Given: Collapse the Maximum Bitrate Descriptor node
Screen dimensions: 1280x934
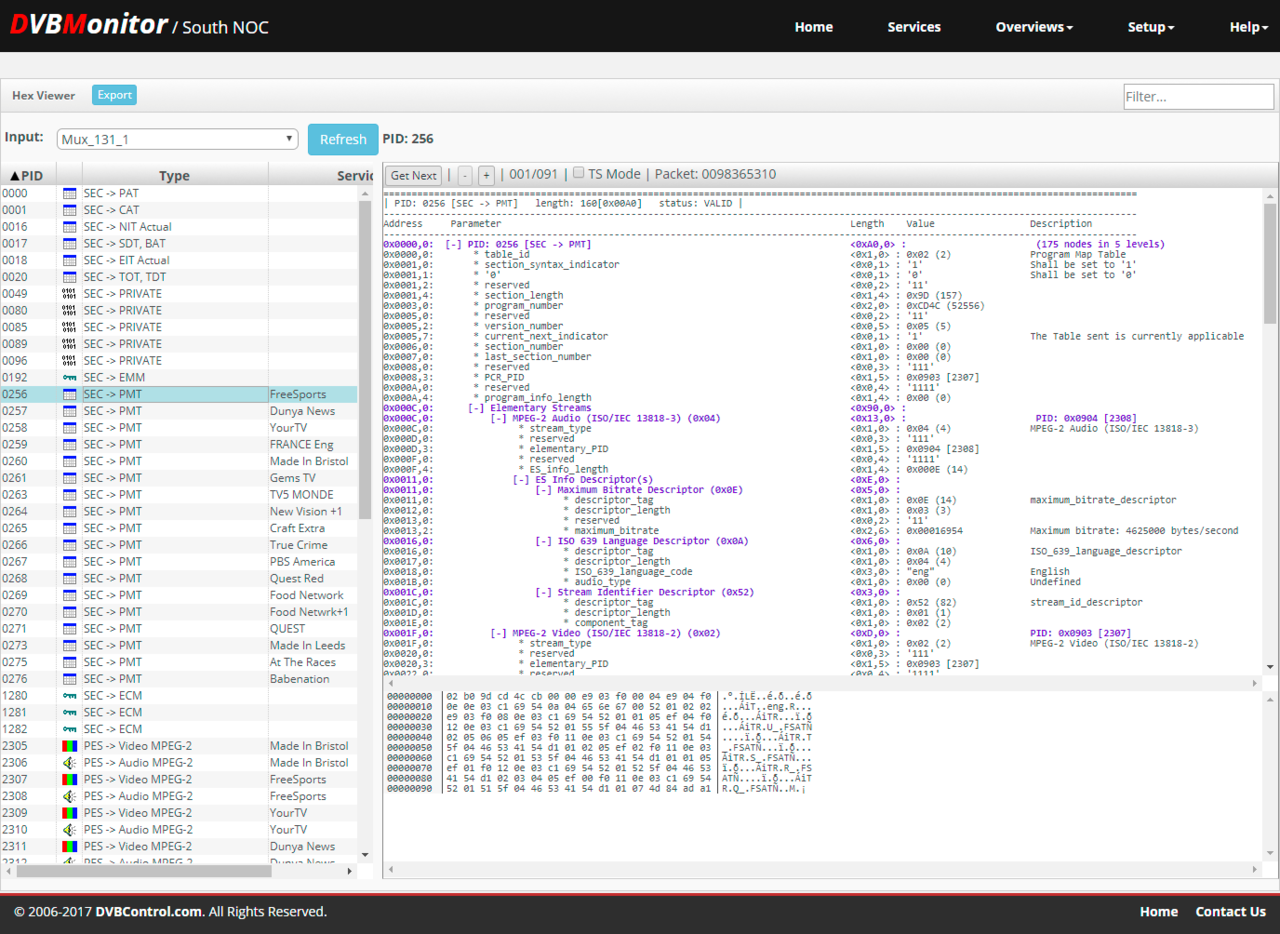Looking at the screenshot, I should pos(543,490).
